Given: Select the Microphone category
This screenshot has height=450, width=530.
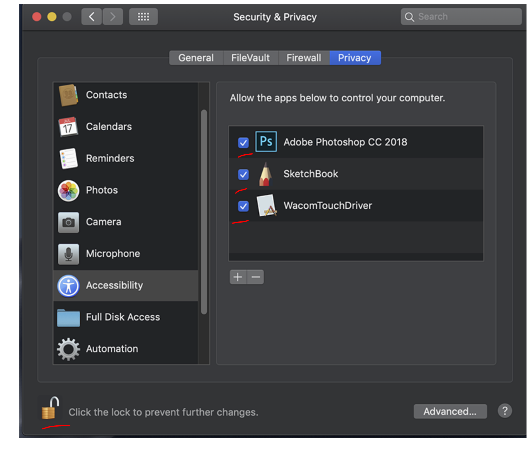Looking at the screenshot, I should 126,254.
